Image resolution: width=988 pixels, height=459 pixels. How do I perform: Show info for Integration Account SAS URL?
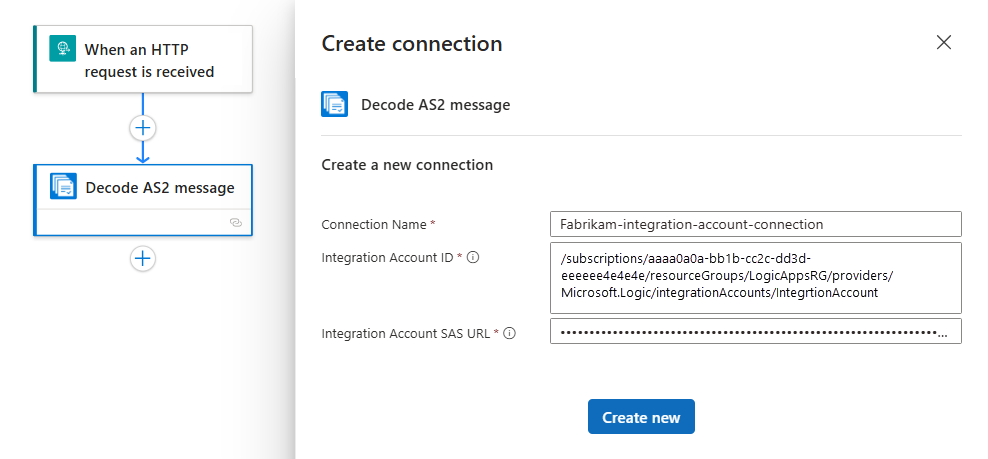pyautogui.click(x=510, y=333)
